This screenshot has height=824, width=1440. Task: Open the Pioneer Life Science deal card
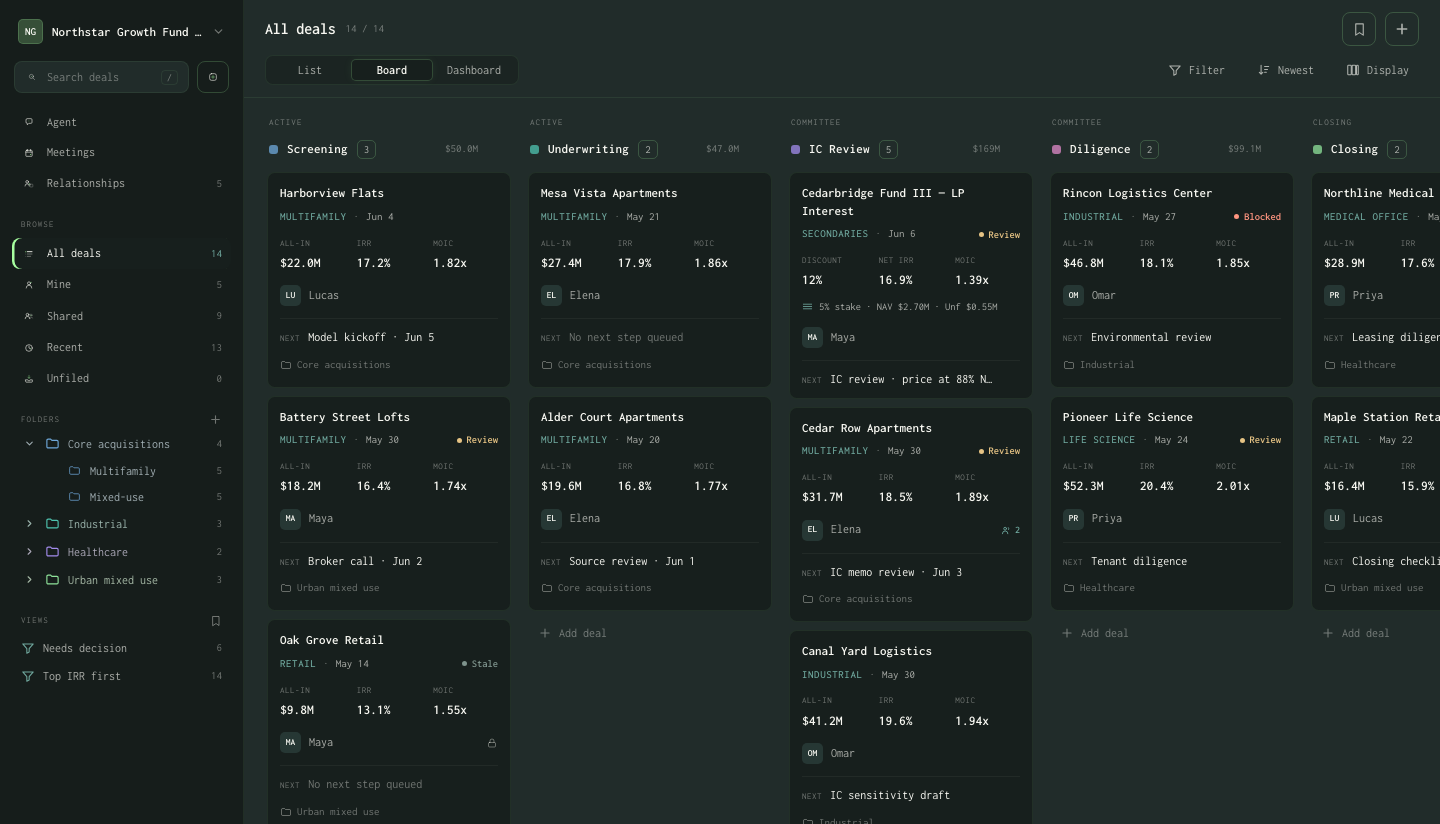[x=1172, y=503]
